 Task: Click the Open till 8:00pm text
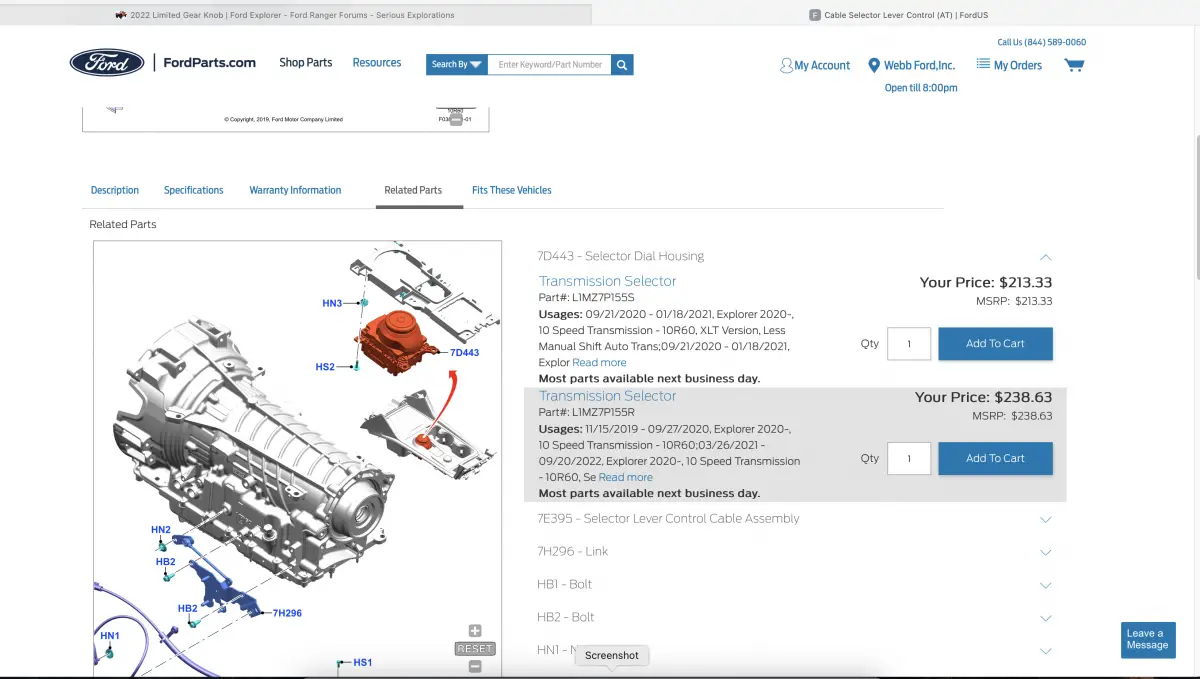(921, 88)
